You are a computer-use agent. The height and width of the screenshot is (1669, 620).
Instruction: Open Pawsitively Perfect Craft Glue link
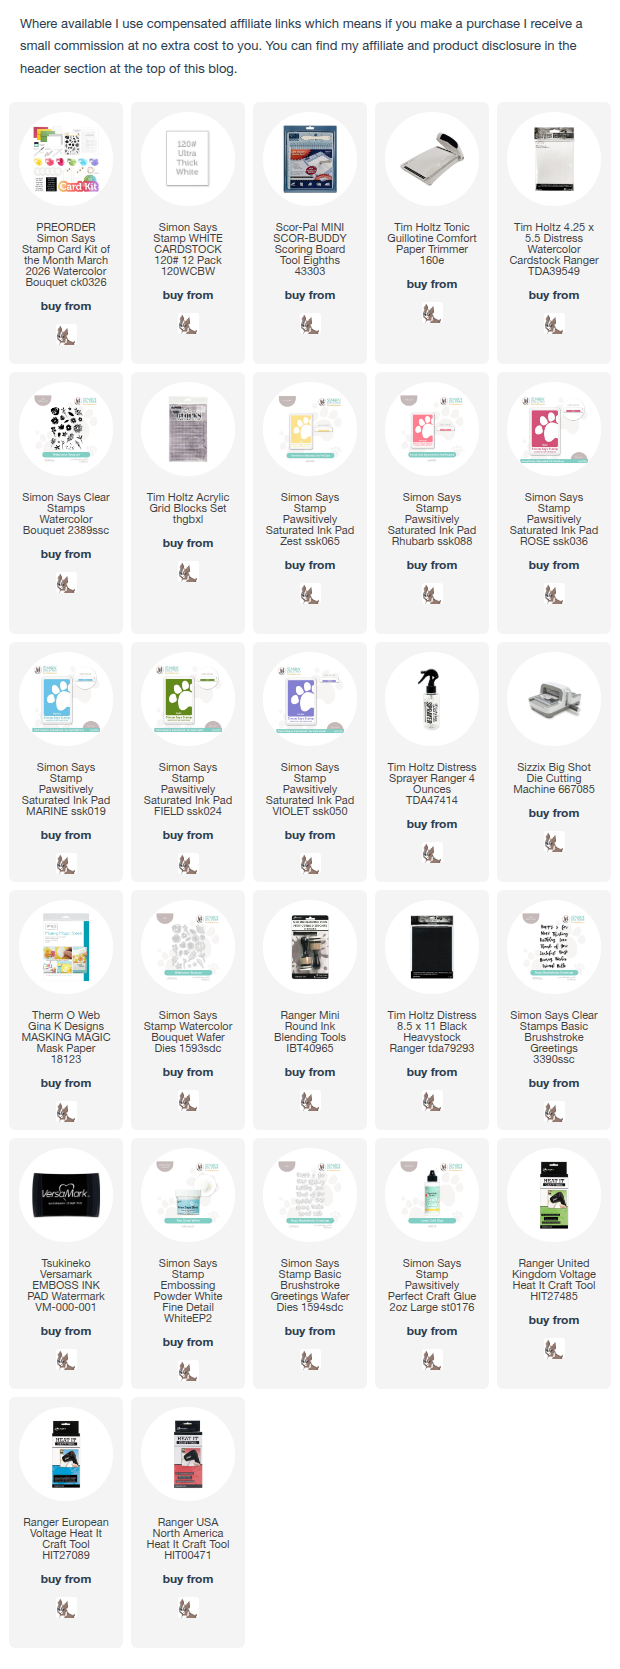tap(432, 1285)
